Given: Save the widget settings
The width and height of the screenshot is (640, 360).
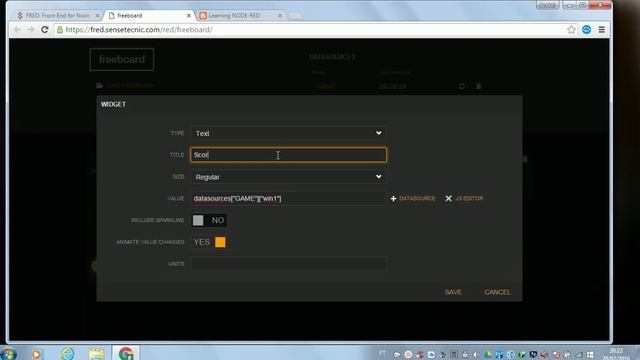Looking at the screenshot, I should coord(453,292).
